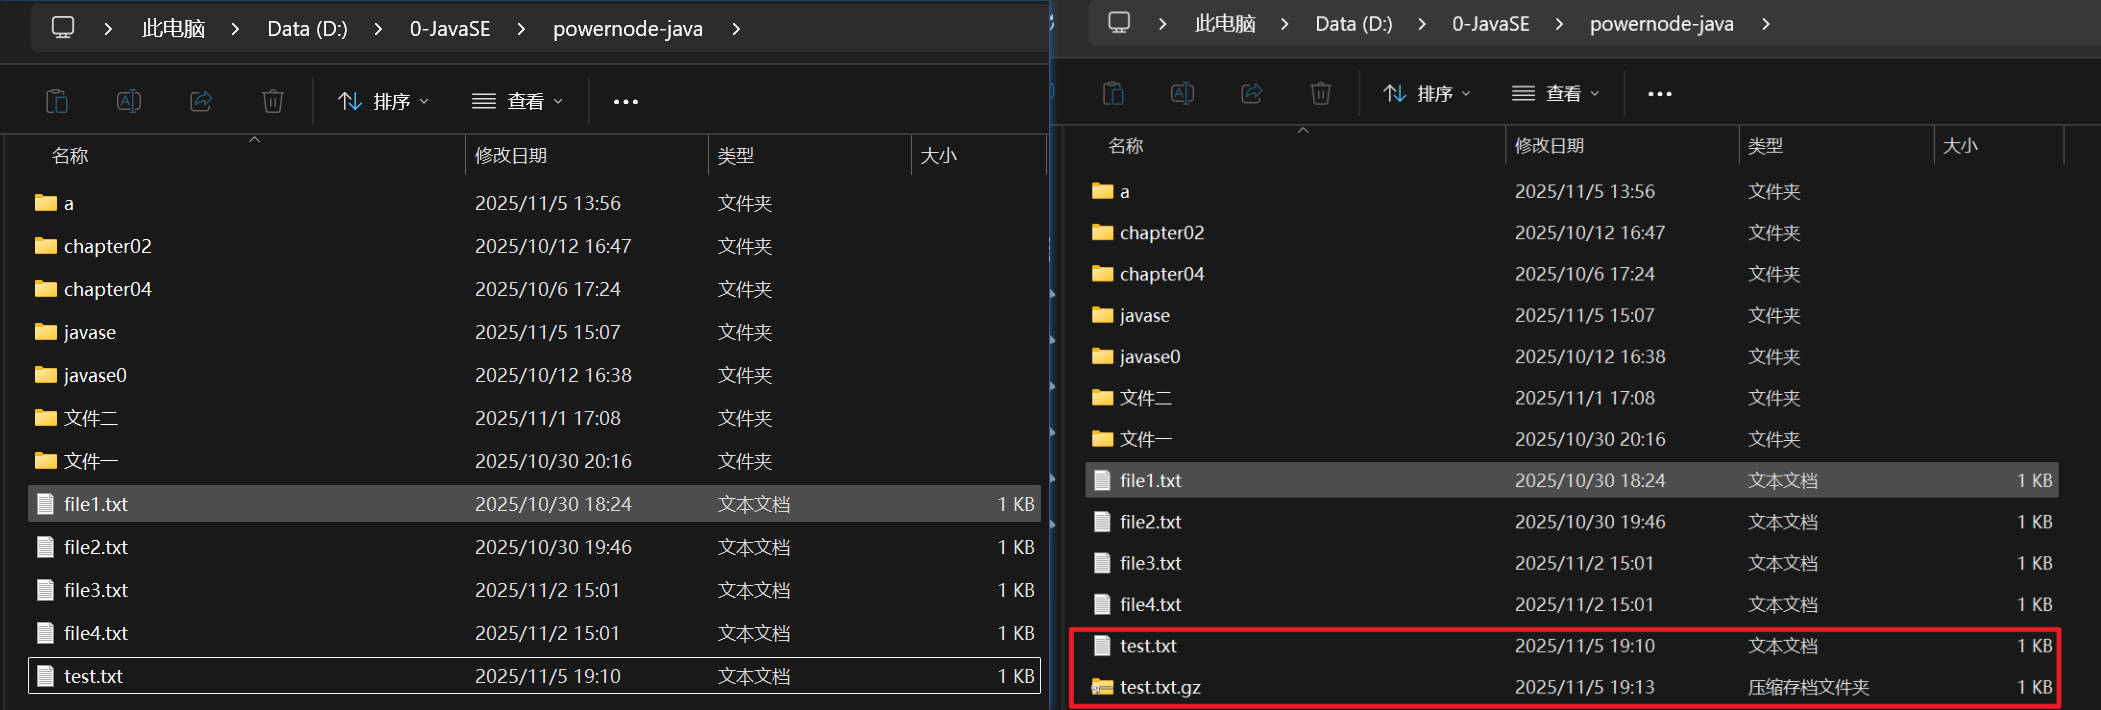This screenshot has width=2101, height=710.
Task: Click the rename icon in right window toolbar
Action: click(x=1182, y=93)
